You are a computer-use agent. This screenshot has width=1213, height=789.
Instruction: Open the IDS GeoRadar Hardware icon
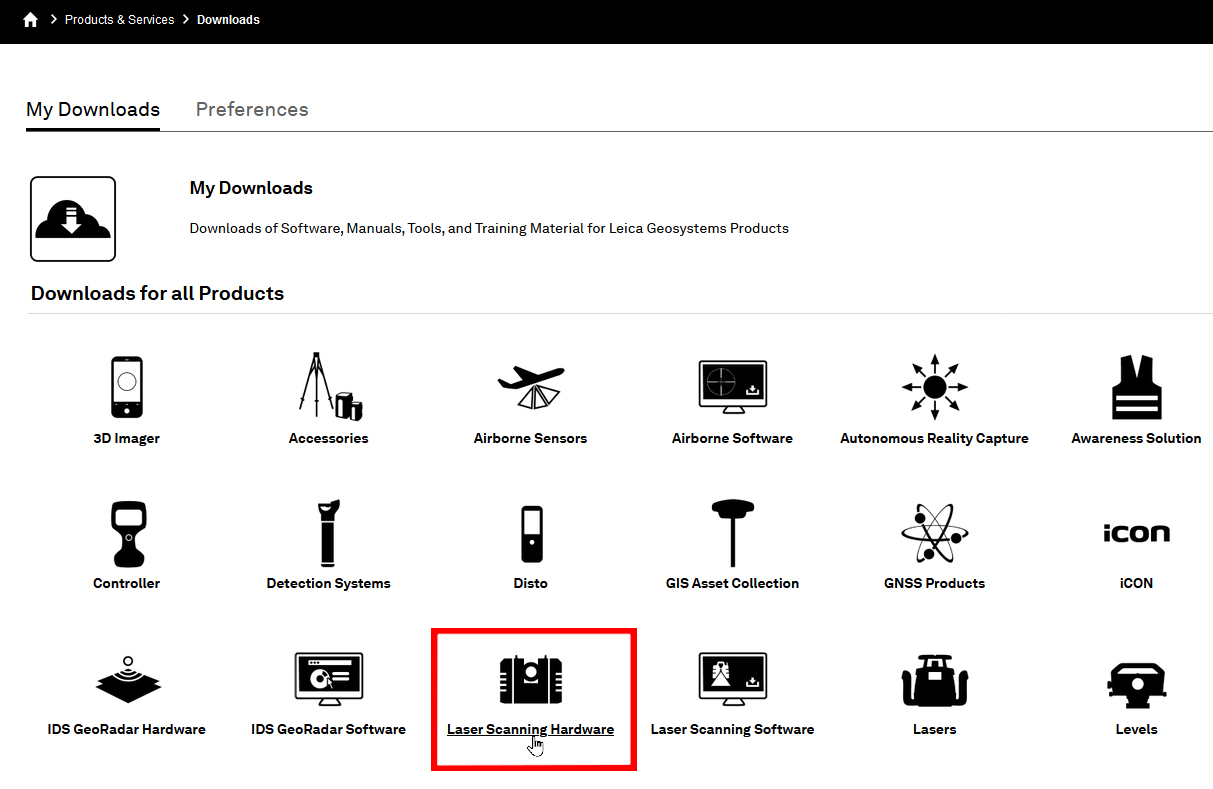point(127,679)
